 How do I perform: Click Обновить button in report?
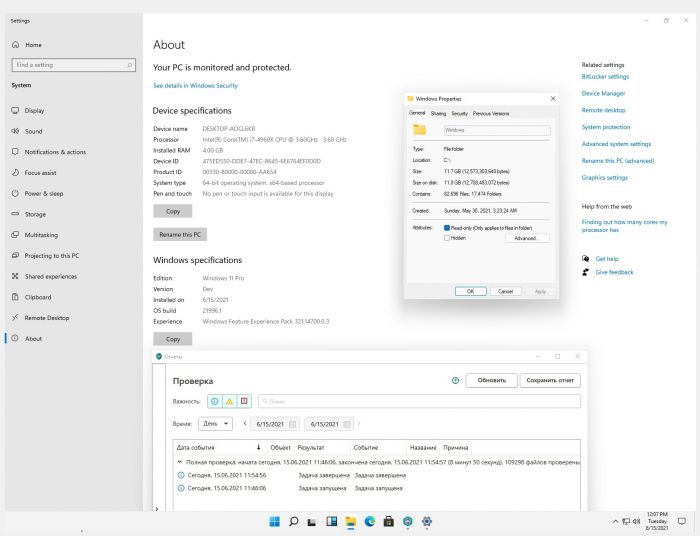(492, 381)
